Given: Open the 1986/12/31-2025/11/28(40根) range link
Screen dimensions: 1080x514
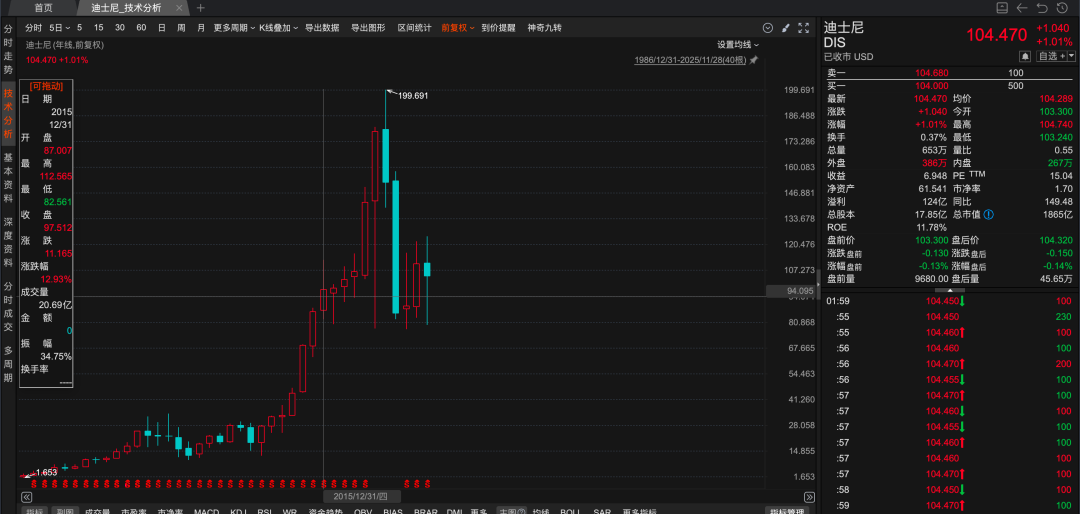Looking at the screenshot, I should click(x=690, y=61).
